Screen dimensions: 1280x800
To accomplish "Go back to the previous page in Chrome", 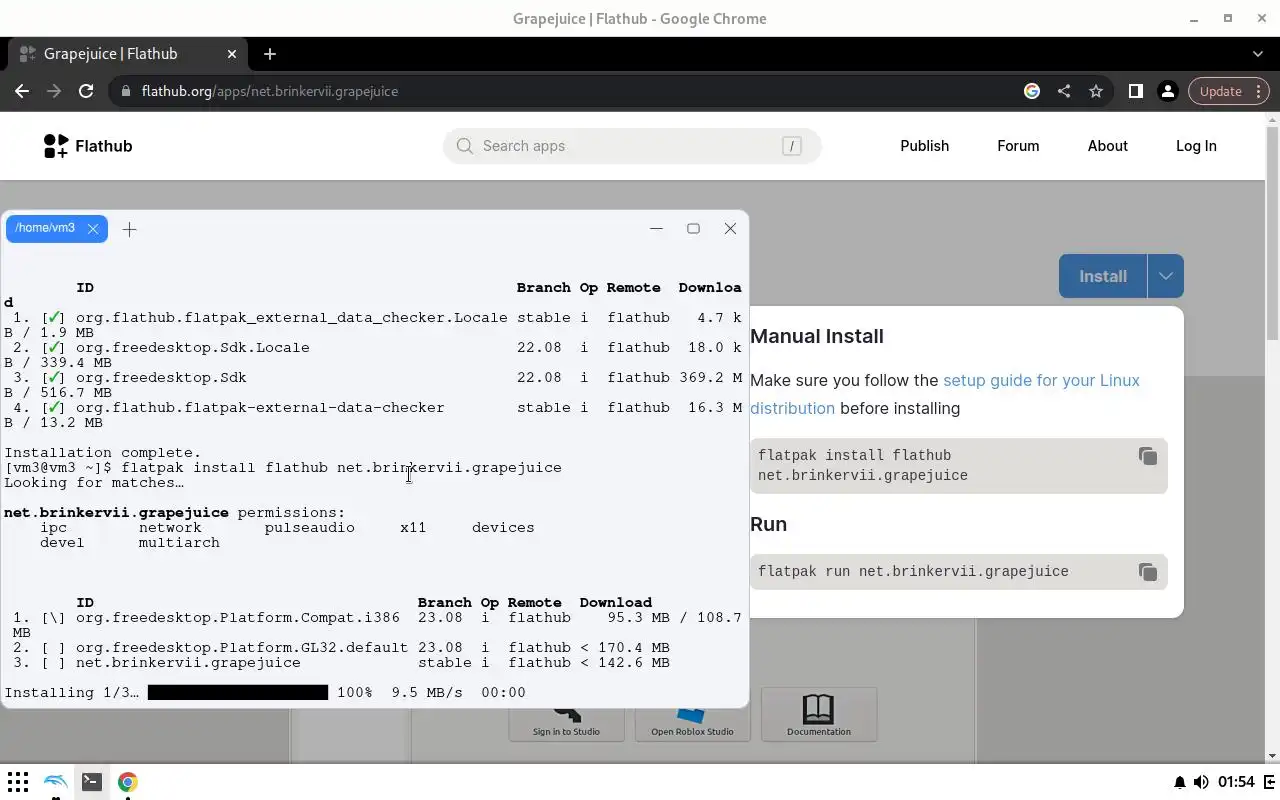I will pos(22,91).
